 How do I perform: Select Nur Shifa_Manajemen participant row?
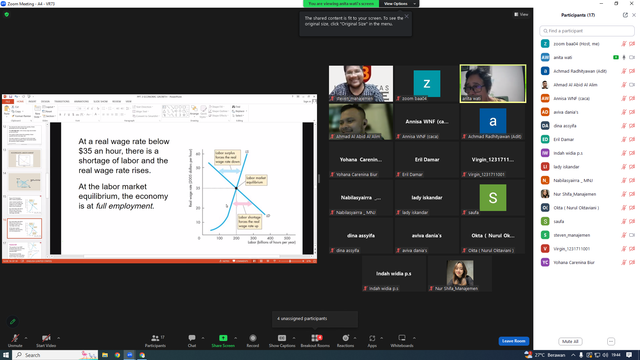[588, 194]
